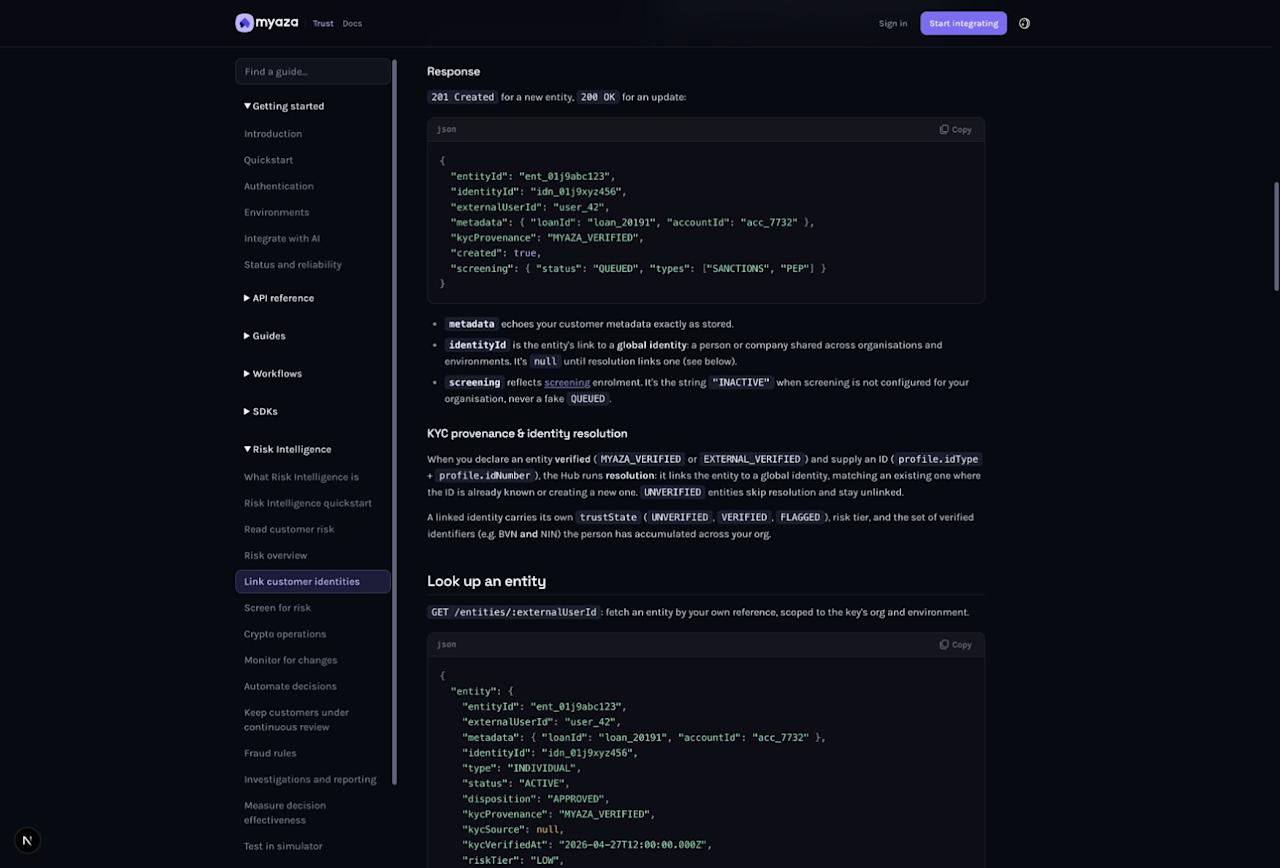Screen dimensions: 1280x868
Task: Follow the screening link in the bullet list
Action: (567, 382)
